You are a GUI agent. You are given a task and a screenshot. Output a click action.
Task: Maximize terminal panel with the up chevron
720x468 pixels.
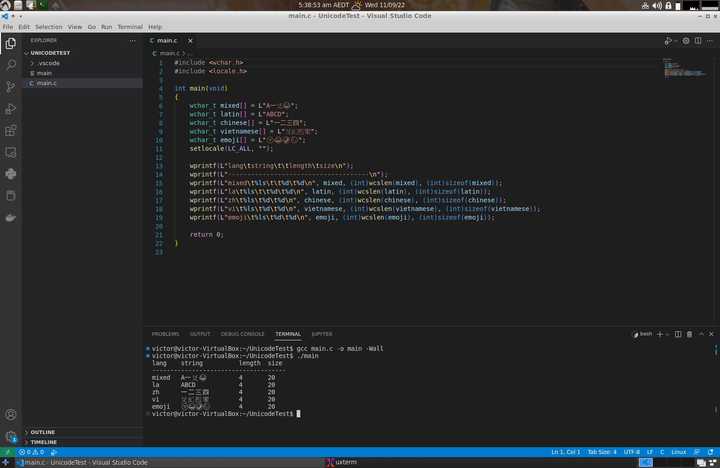(701, 334)
